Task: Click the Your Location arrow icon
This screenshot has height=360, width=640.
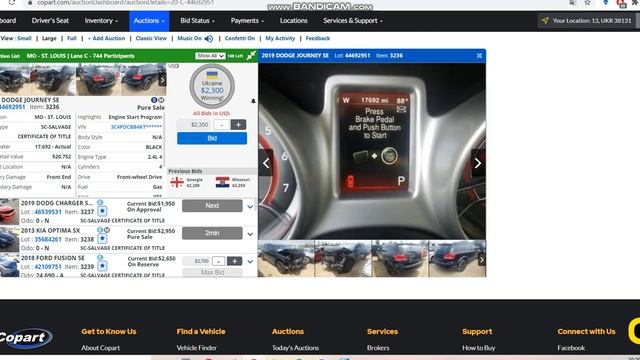Action: 545,20
